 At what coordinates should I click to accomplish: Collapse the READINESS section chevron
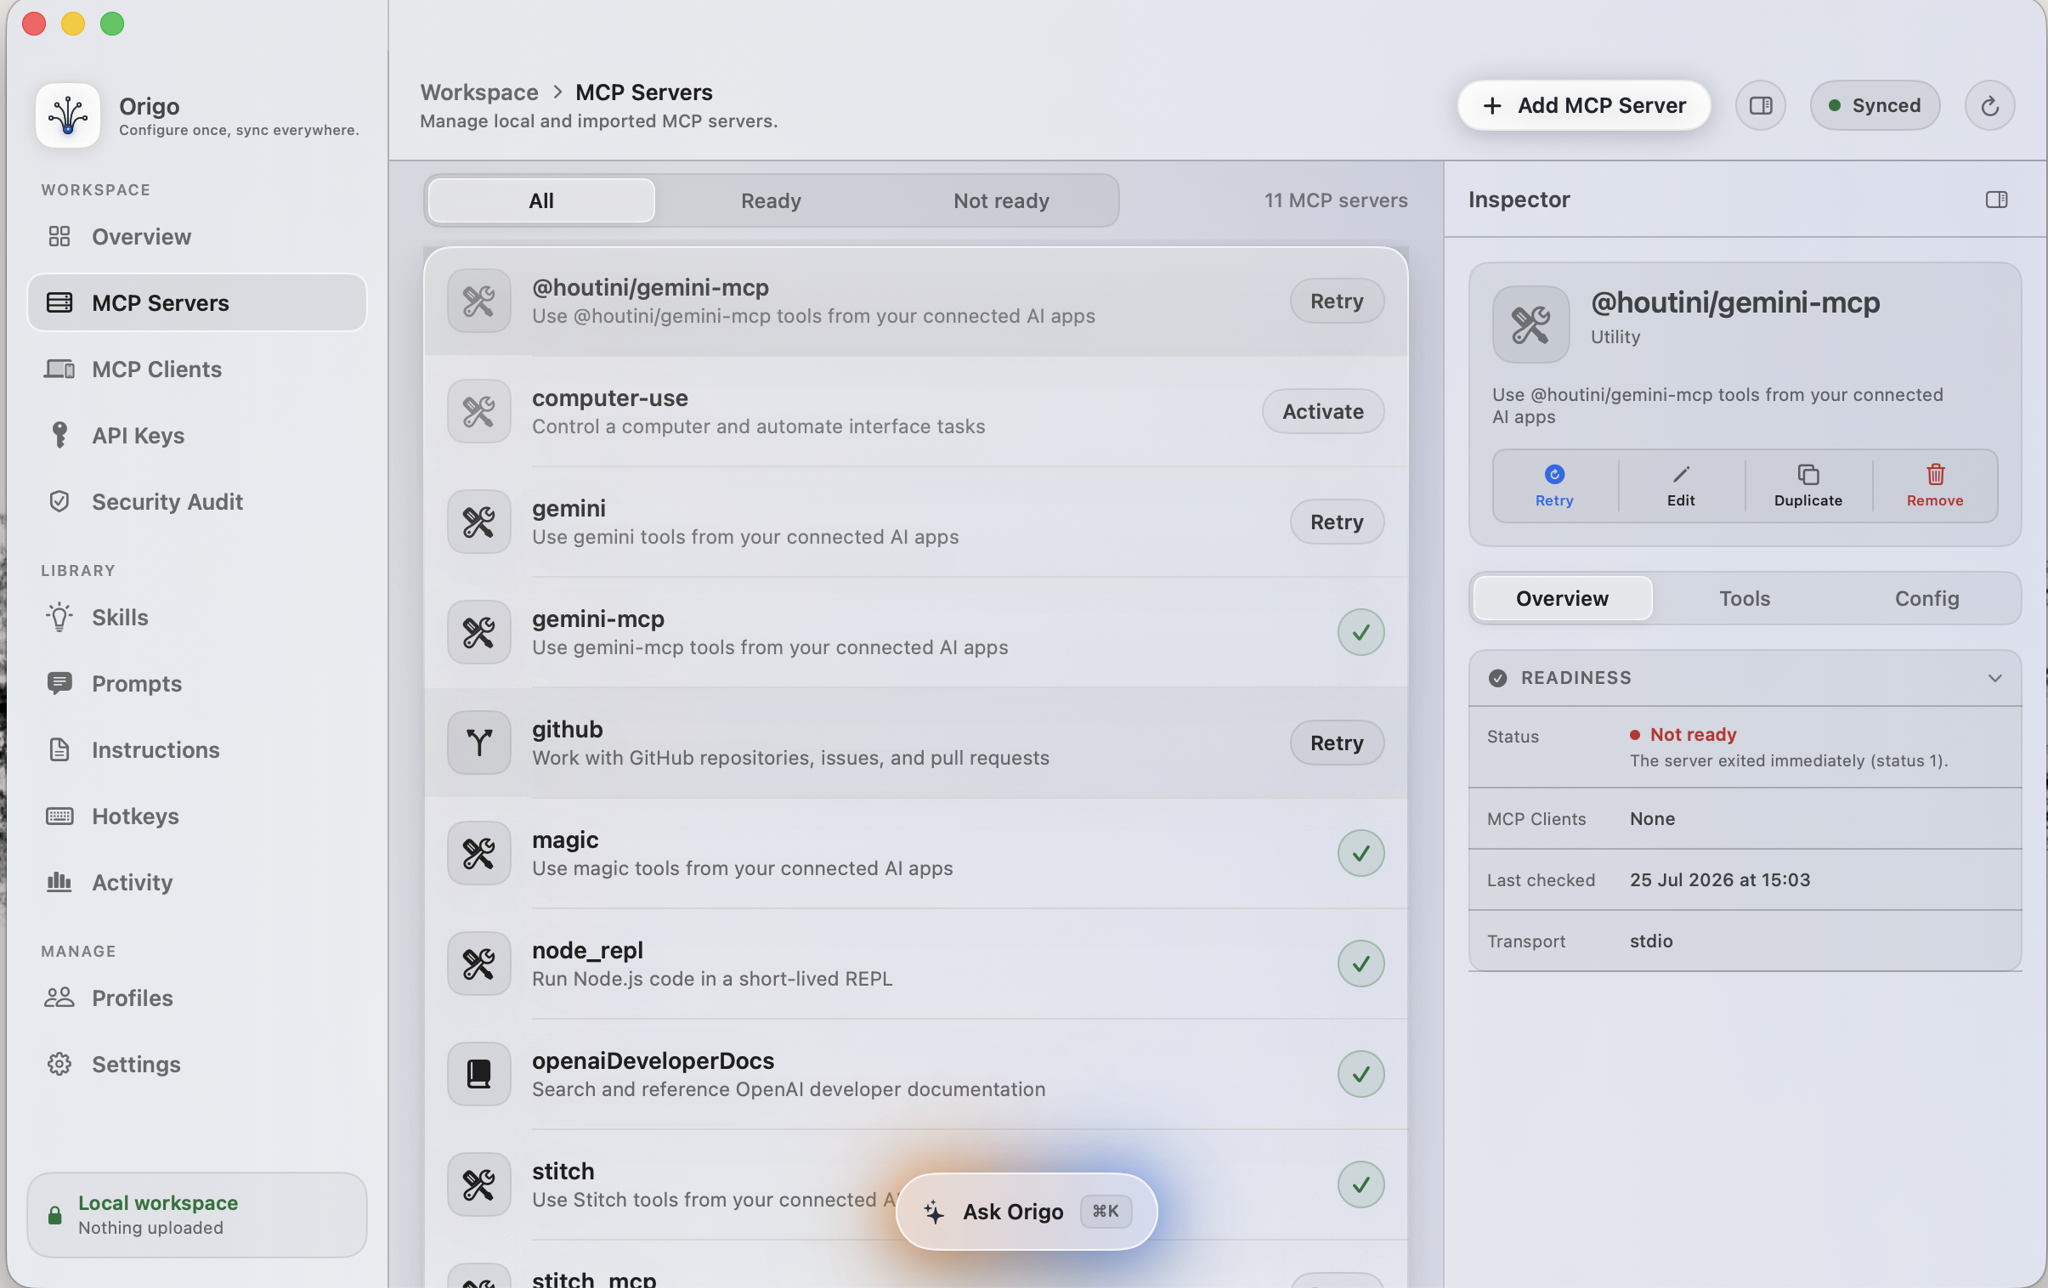[x=1994, y=678]
